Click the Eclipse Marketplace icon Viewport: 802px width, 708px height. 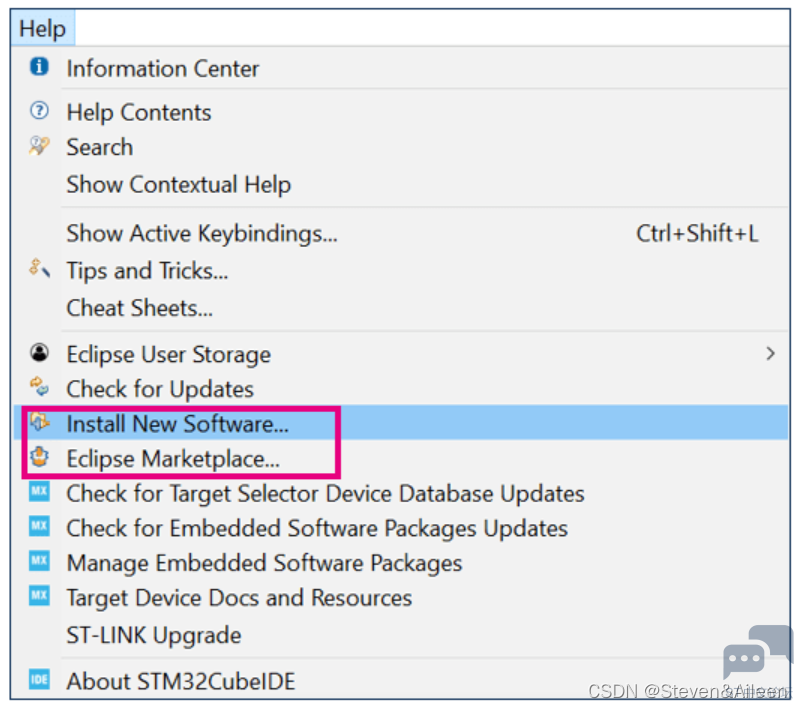click(39, 458)
